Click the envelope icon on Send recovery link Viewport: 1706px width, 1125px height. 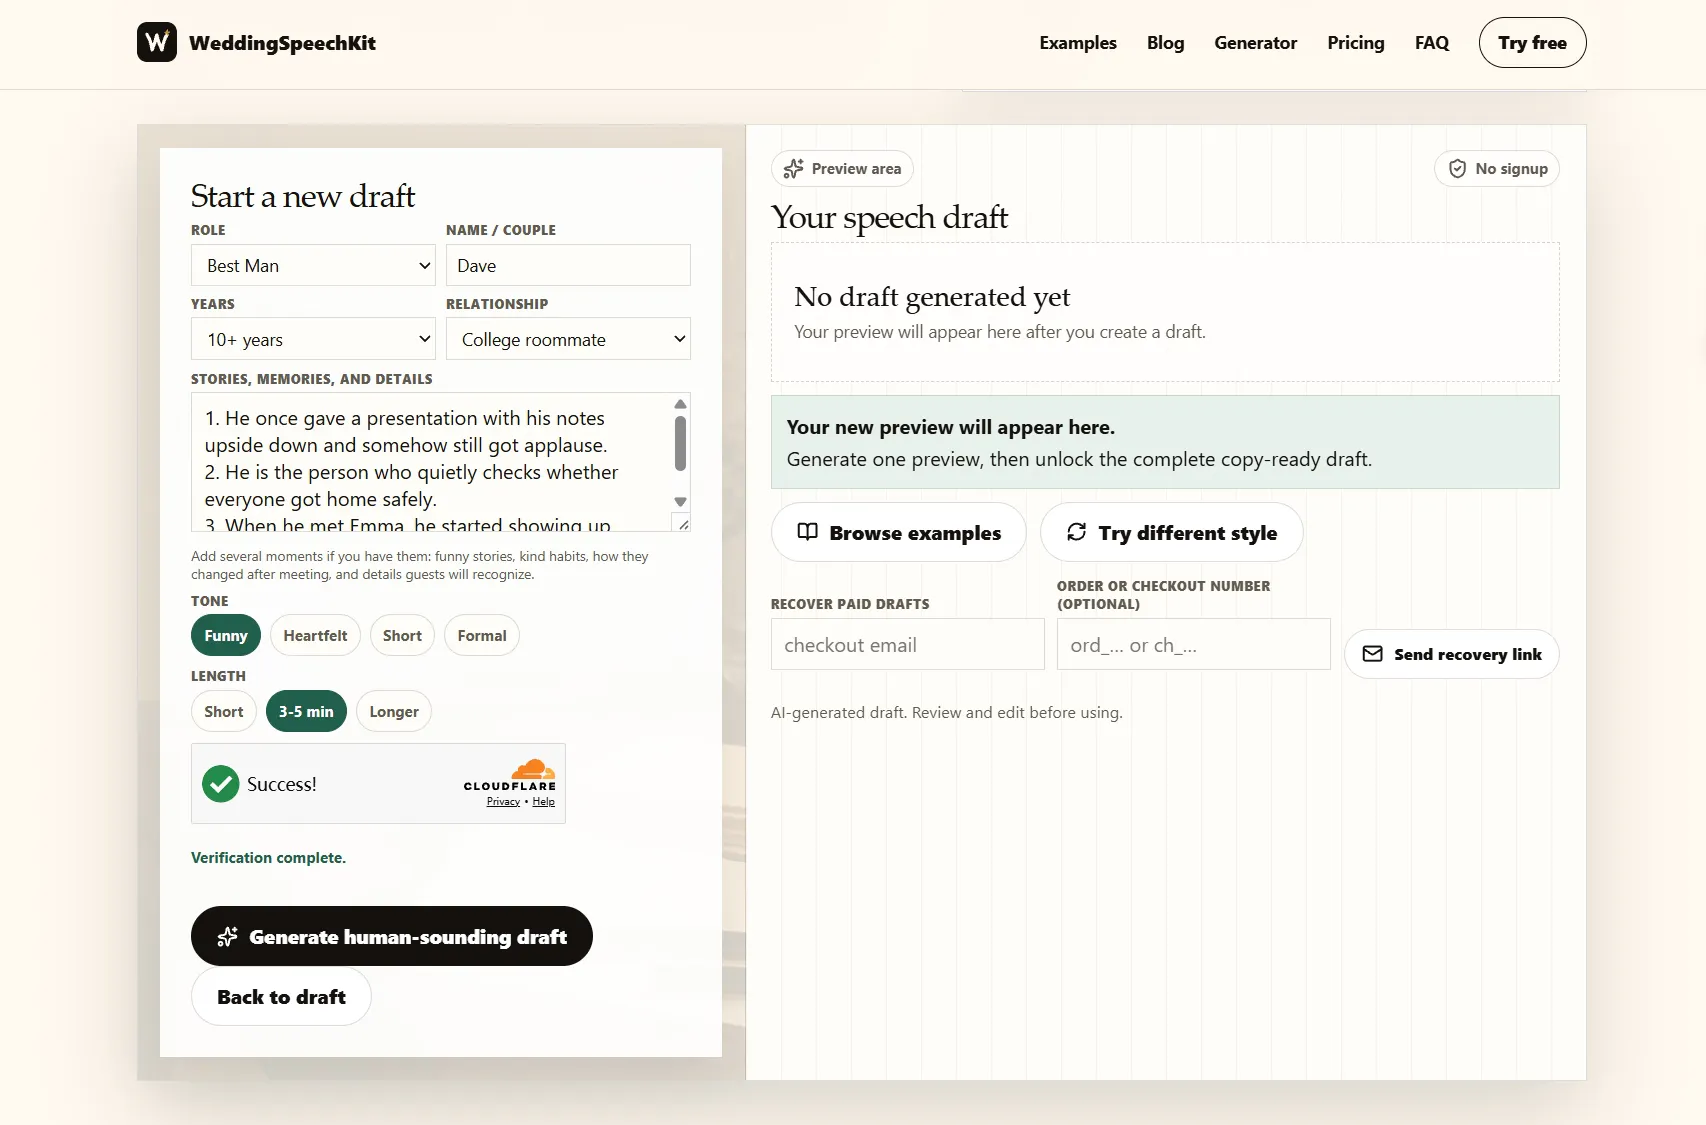point(1373,654)
